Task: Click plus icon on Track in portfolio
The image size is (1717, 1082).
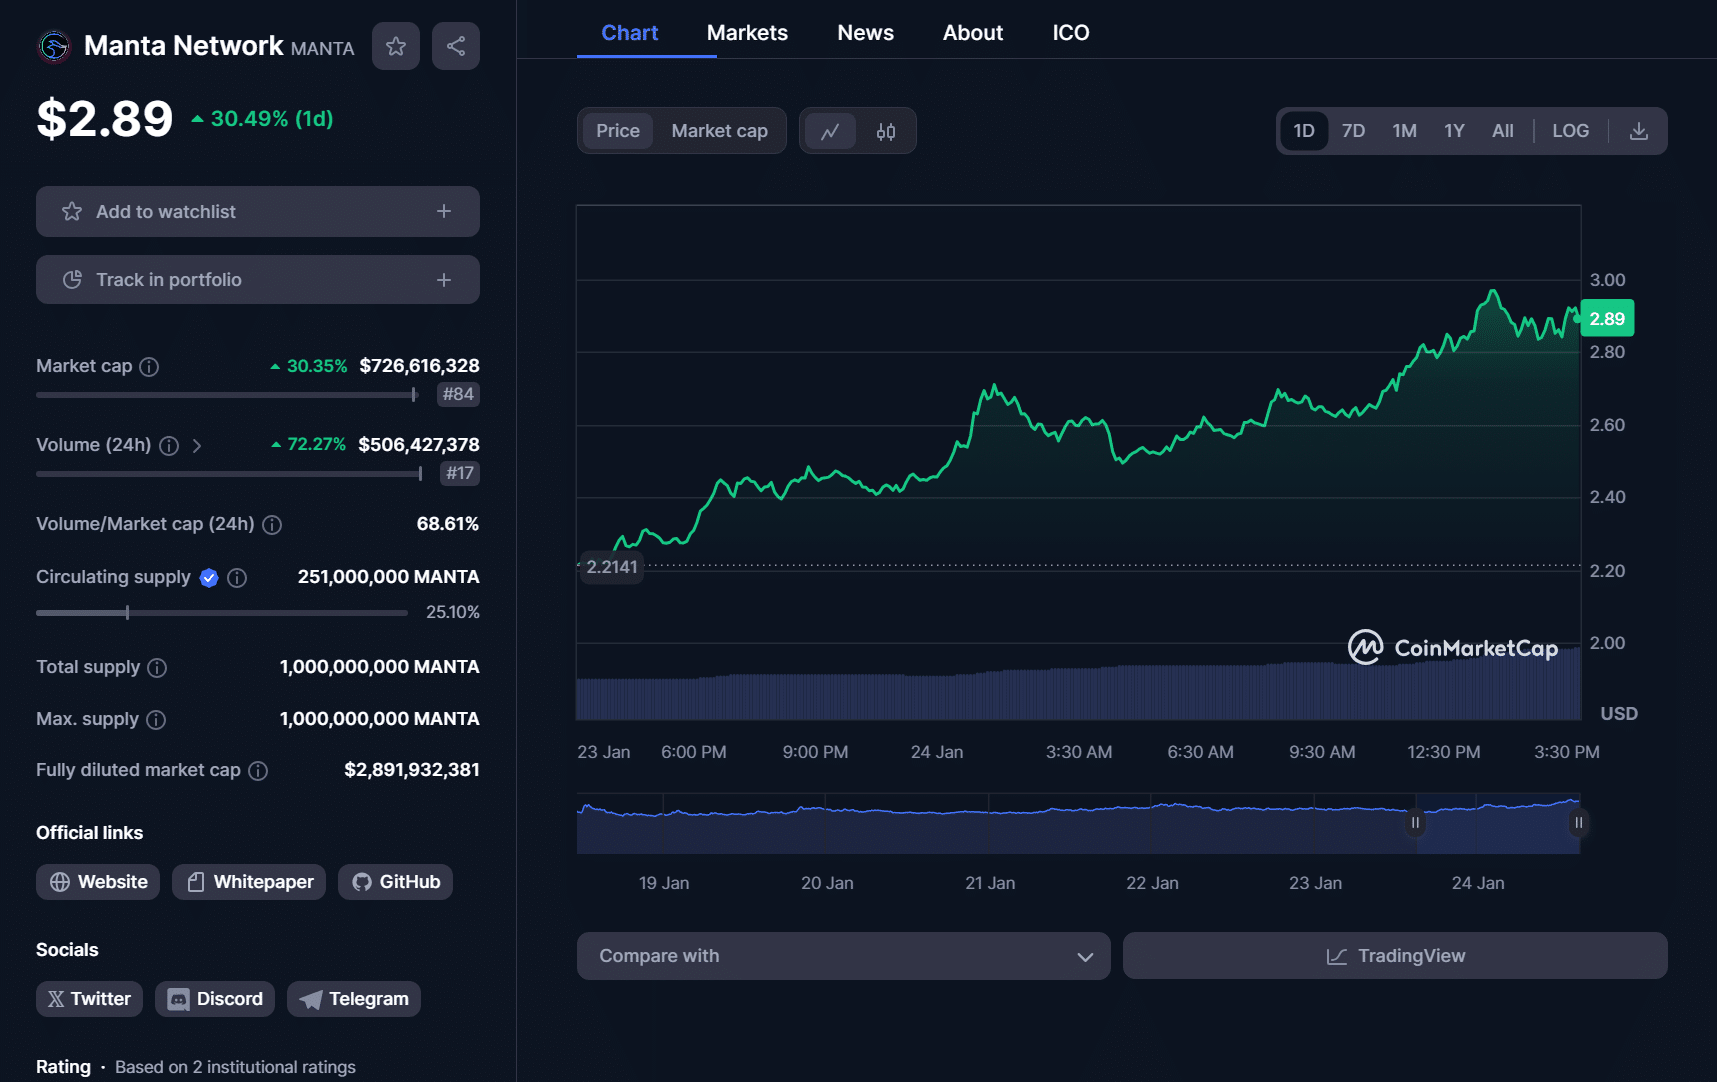Action: (444, 280)
